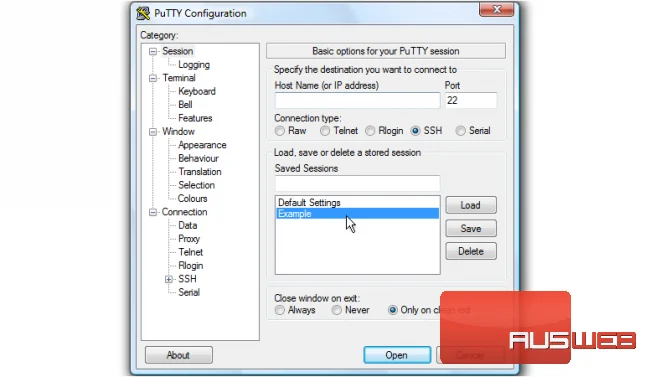Screen dimensions: 650x377
Task: Open the Rlogin category in tree
Action: click(190, 265)
